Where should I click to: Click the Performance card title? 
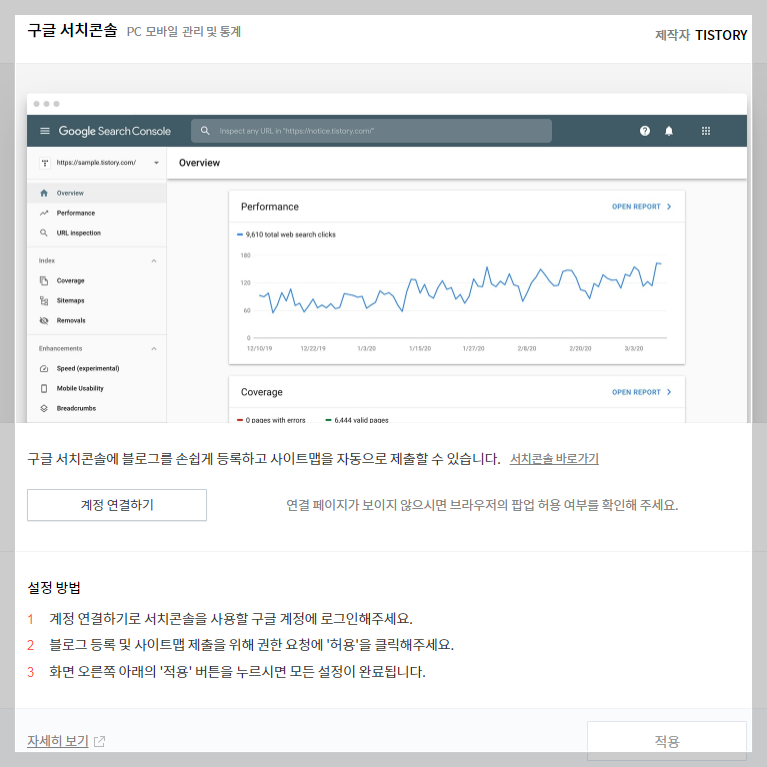pyautogui.click(x=270, y=207)
